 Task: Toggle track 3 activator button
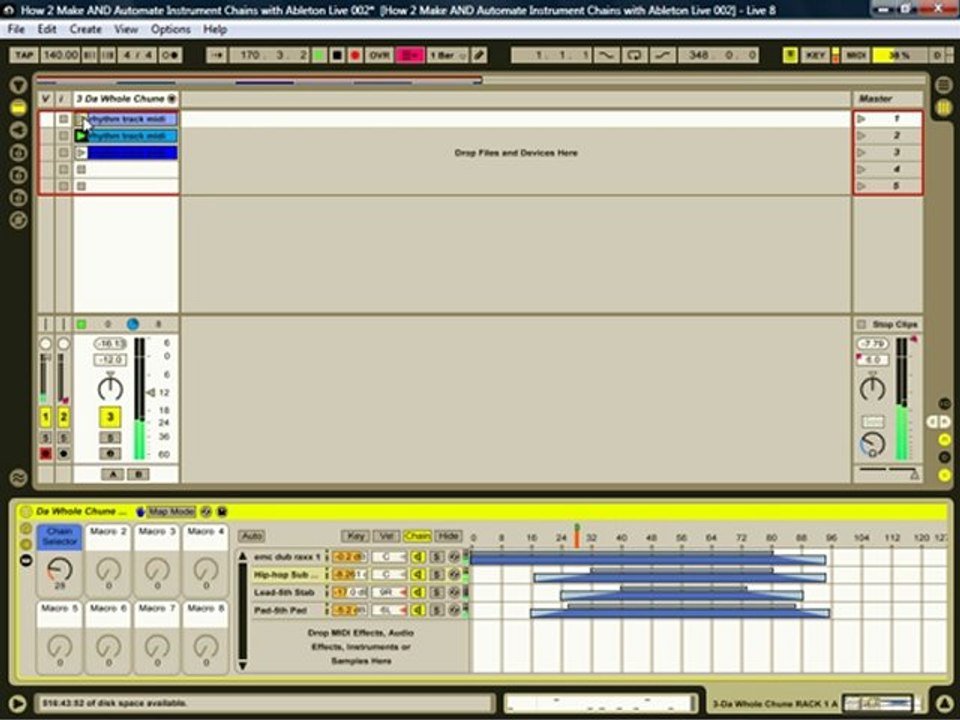[110, 417]
